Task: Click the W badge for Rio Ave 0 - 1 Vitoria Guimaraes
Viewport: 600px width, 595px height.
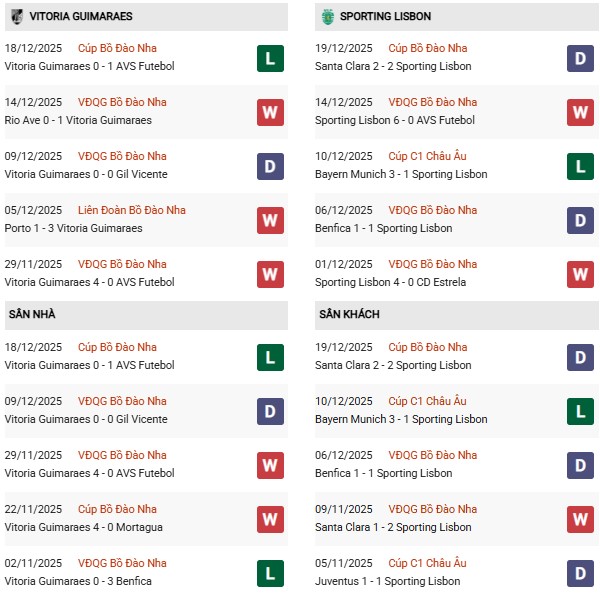Action: coord(270,112)
